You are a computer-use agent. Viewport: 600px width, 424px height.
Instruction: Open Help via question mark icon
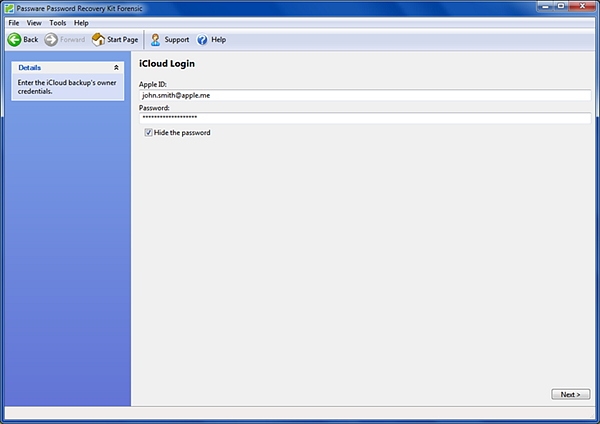point(202,39)
